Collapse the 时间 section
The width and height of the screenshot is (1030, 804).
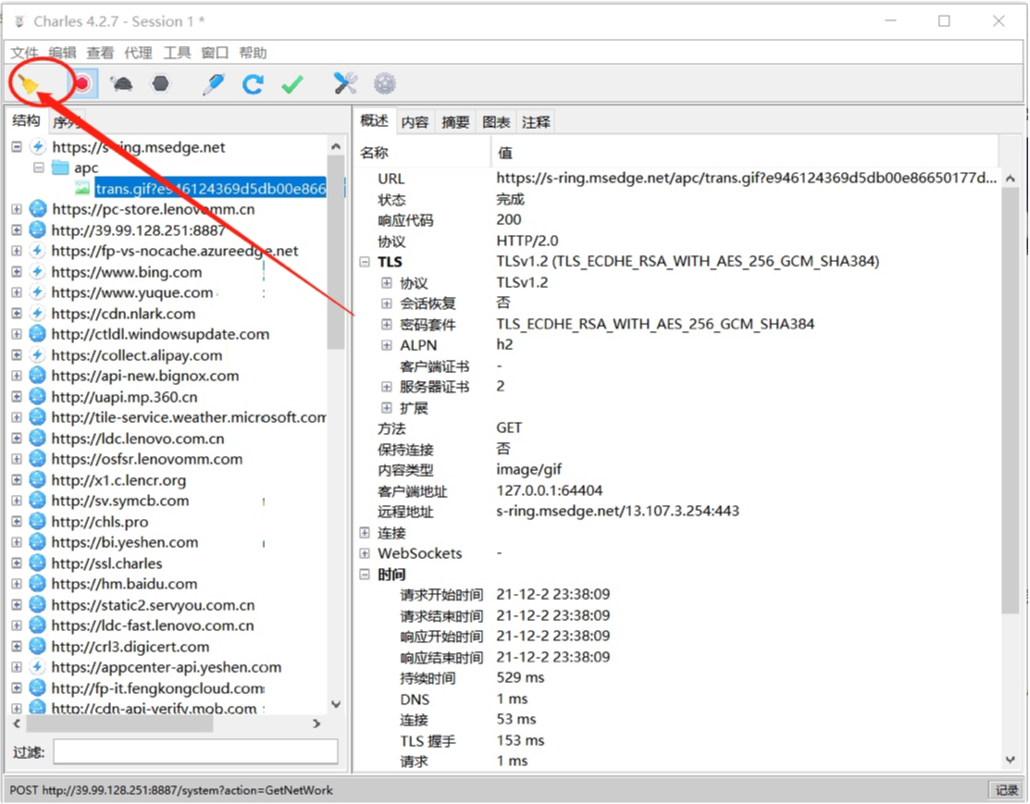click(365, 575)
